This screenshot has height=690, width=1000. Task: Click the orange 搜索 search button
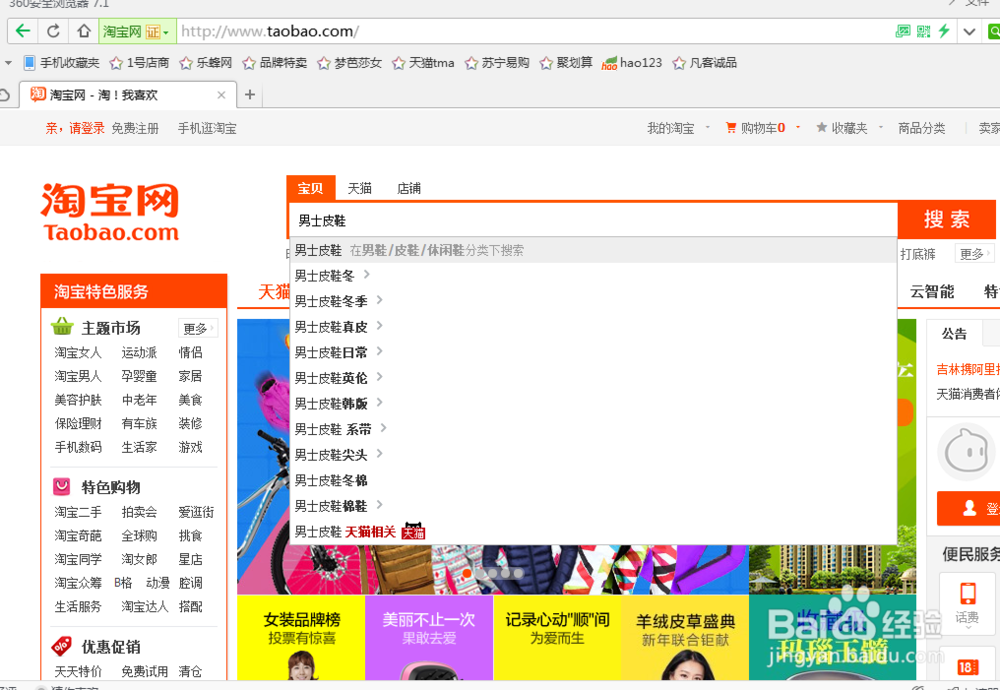[946, 219]
